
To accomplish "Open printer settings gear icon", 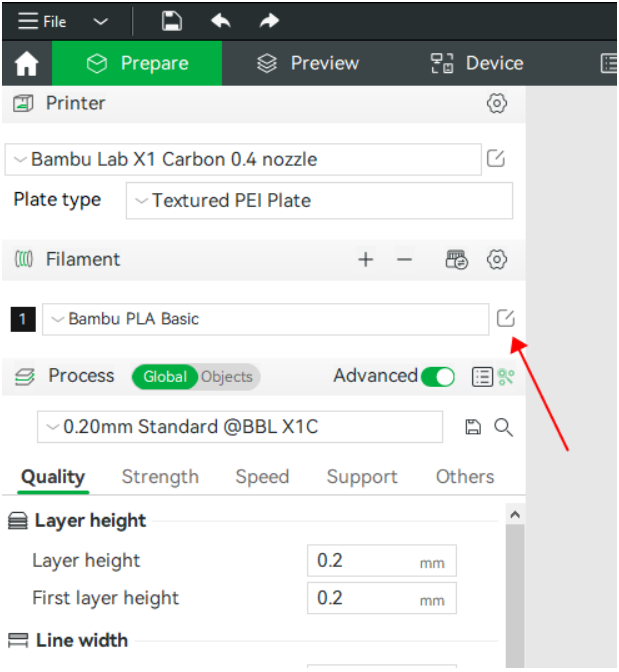I will [496, 103].
